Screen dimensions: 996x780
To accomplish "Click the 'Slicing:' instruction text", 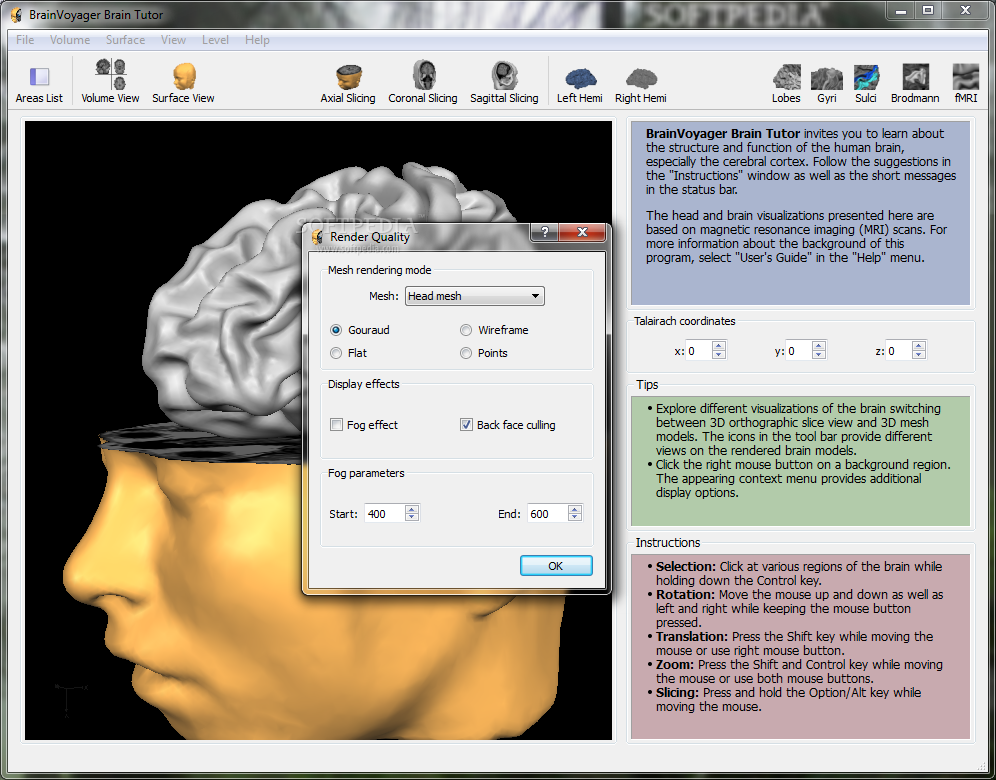I will (x=678, y=692).
